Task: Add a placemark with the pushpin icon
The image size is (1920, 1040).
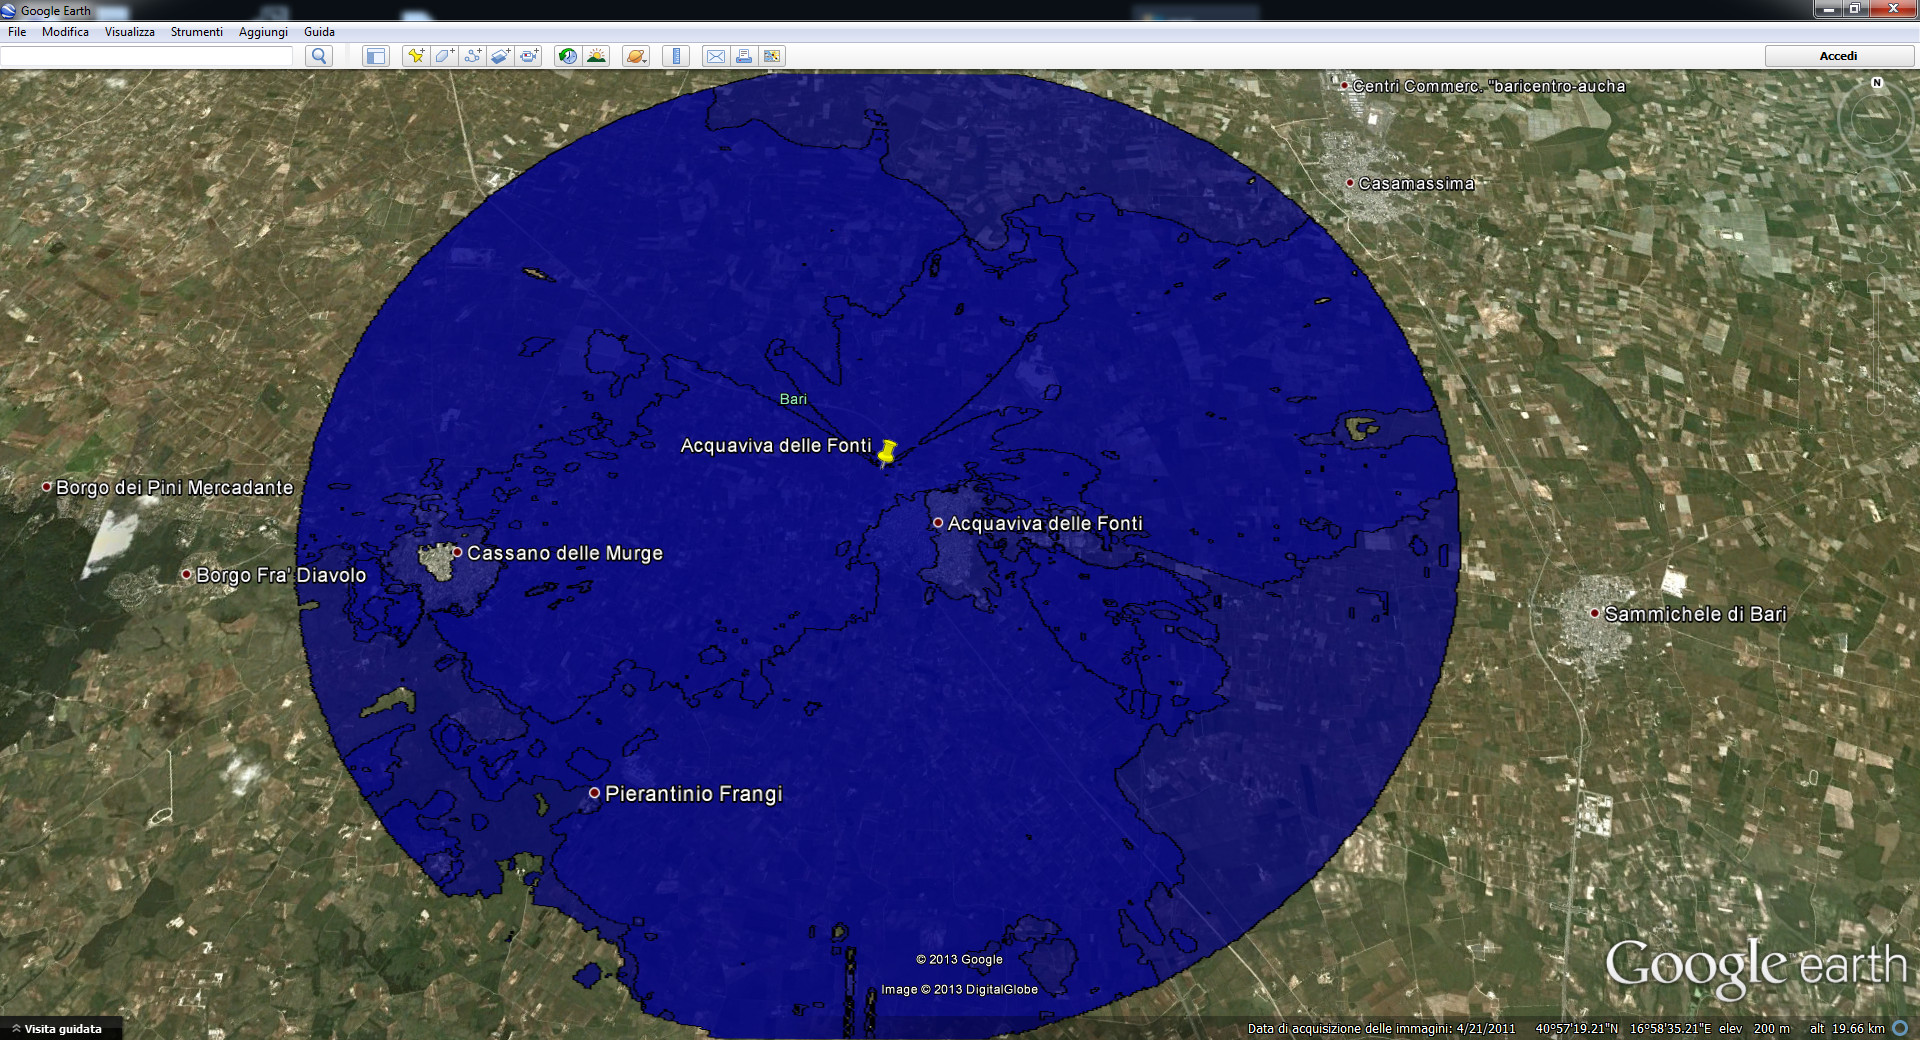Action: 415,56
